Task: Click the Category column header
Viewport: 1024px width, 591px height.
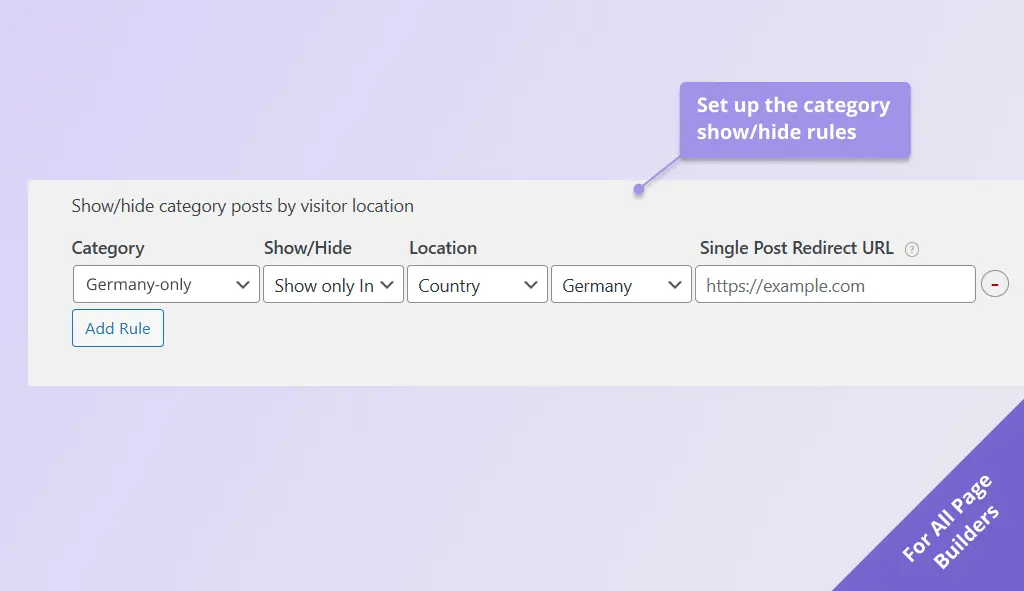Action: coord(107,248)
